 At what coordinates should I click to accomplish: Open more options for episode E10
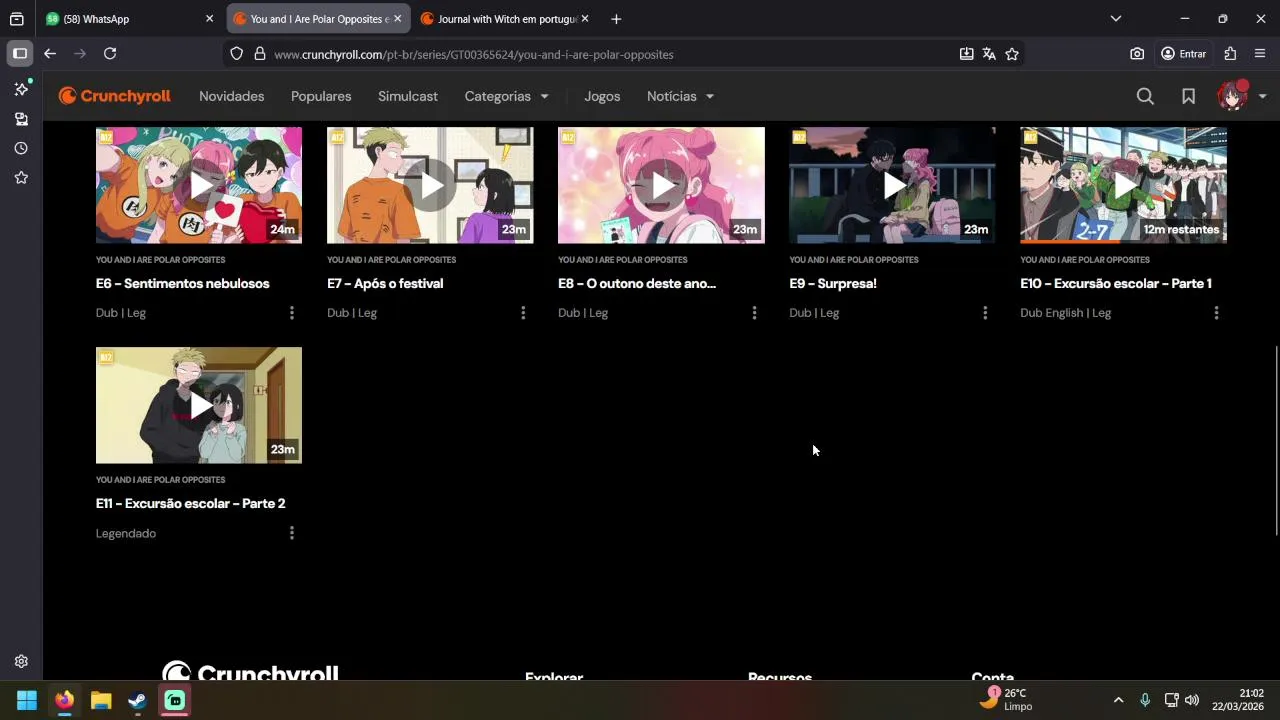[x=1216, y=313]
